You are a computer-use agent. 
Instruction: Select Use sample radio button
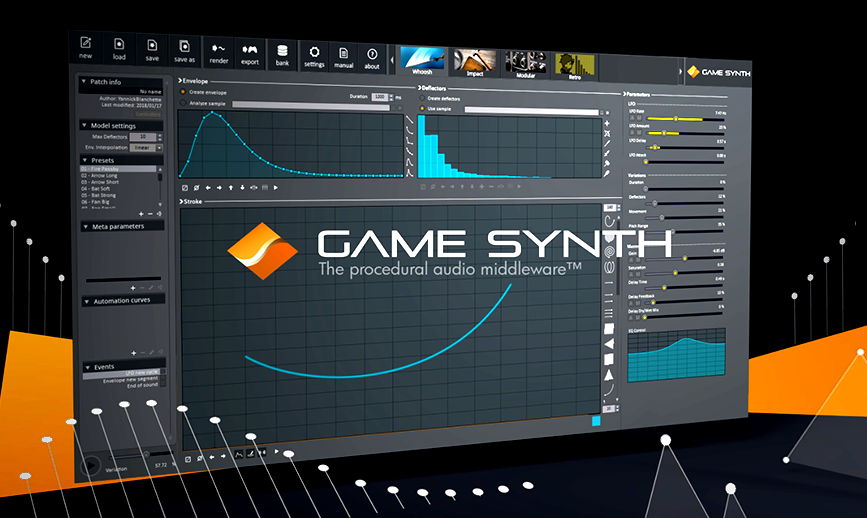tap(422, 108)
